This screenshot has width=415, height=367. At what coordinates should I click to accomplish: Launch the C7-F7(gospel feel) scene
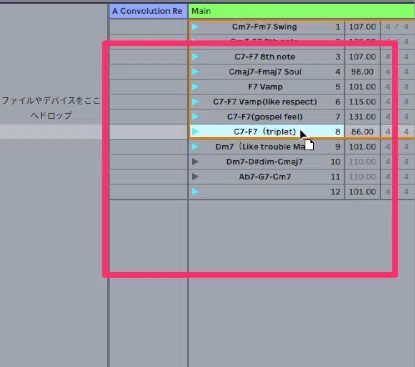pos(195,117)
